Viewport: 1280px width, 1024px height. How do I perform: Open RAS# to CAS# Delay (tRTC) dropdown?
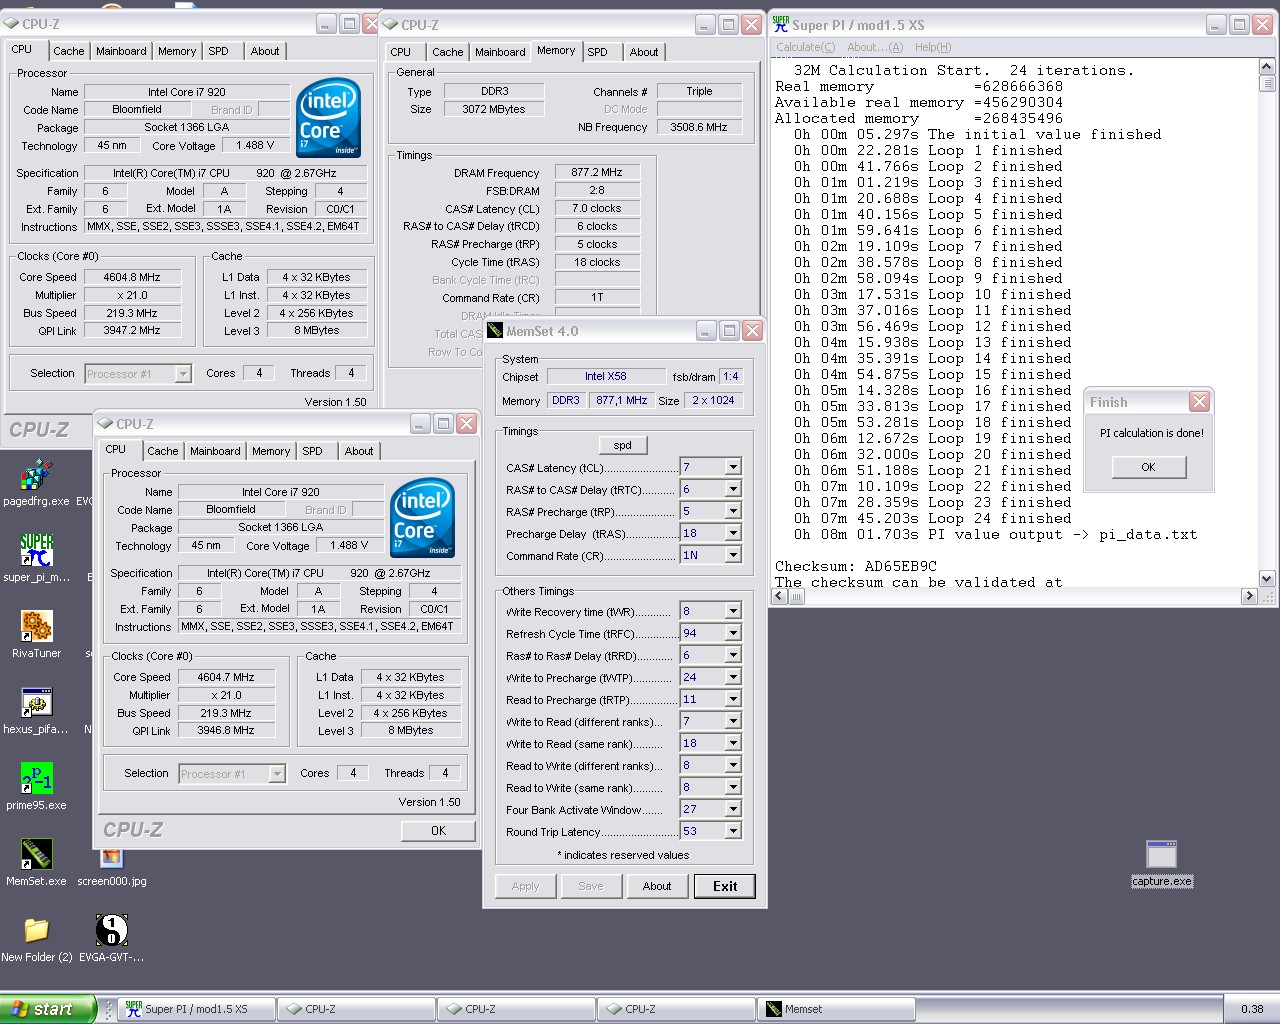point(733,489)
